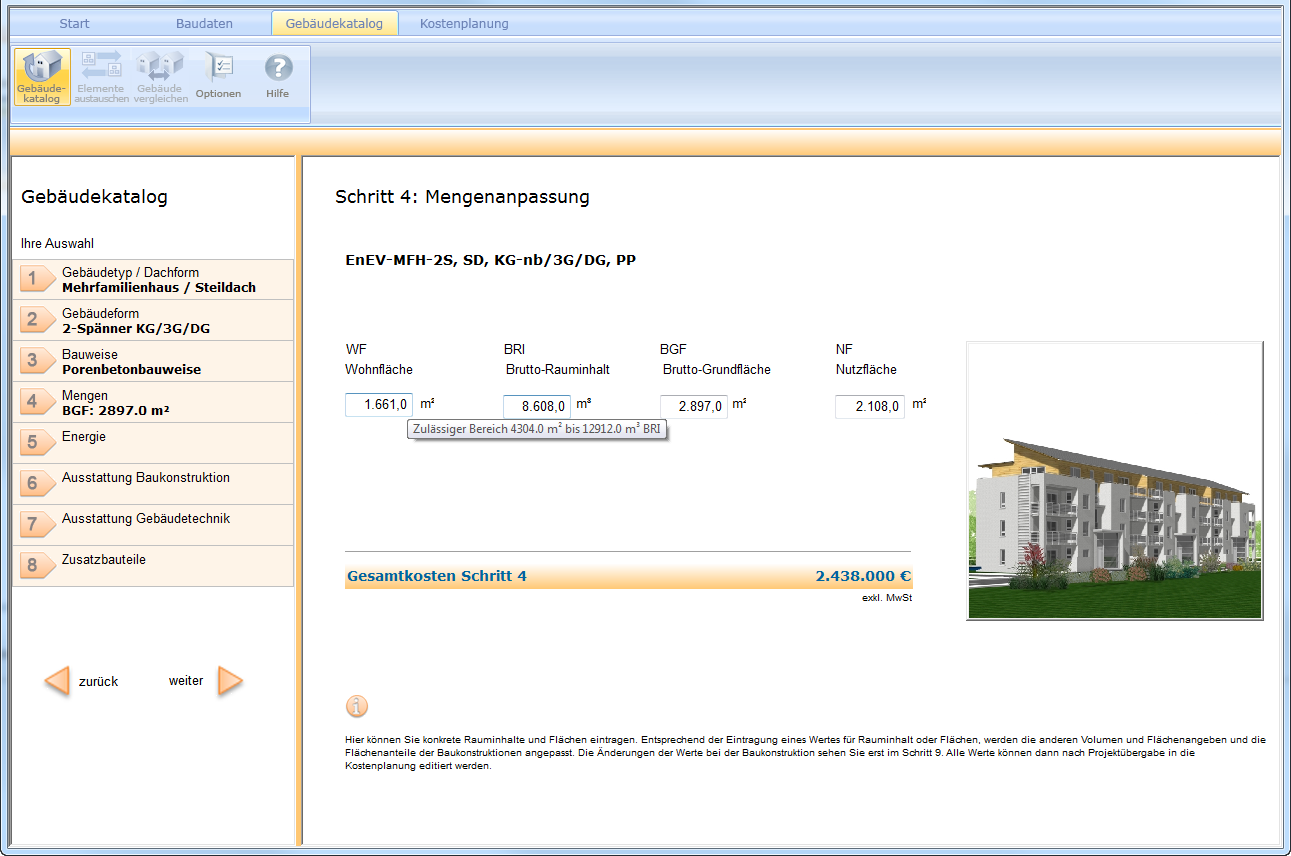The height and width of the screenshot is (856, 1291).
Task: Click the weiter right arrow icon
Action: pyautogui.click(x=230, y=681)
